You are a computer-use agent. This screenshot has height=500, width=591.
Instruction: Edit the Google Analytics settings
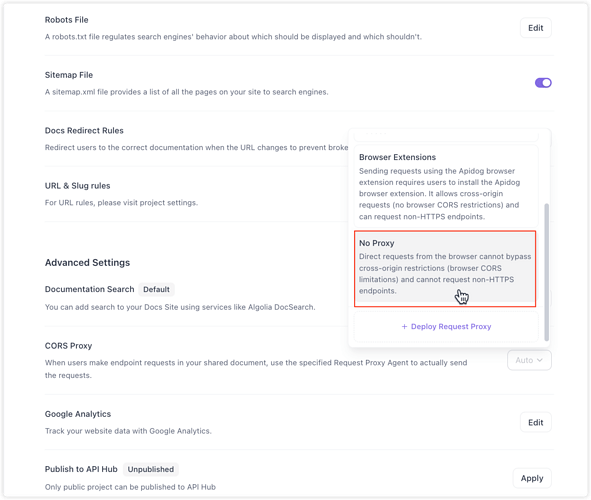point(535,422)
